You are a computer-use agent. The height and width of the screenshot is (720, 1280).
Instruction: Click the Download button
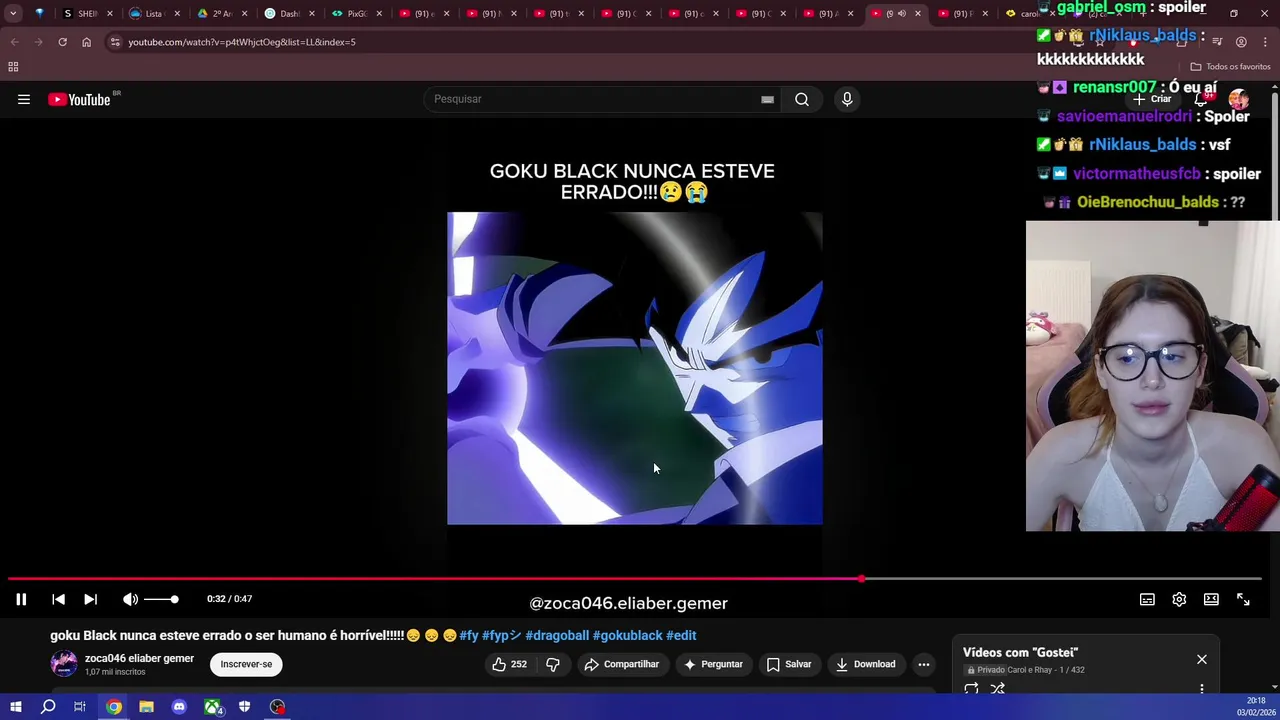point(866,664)
